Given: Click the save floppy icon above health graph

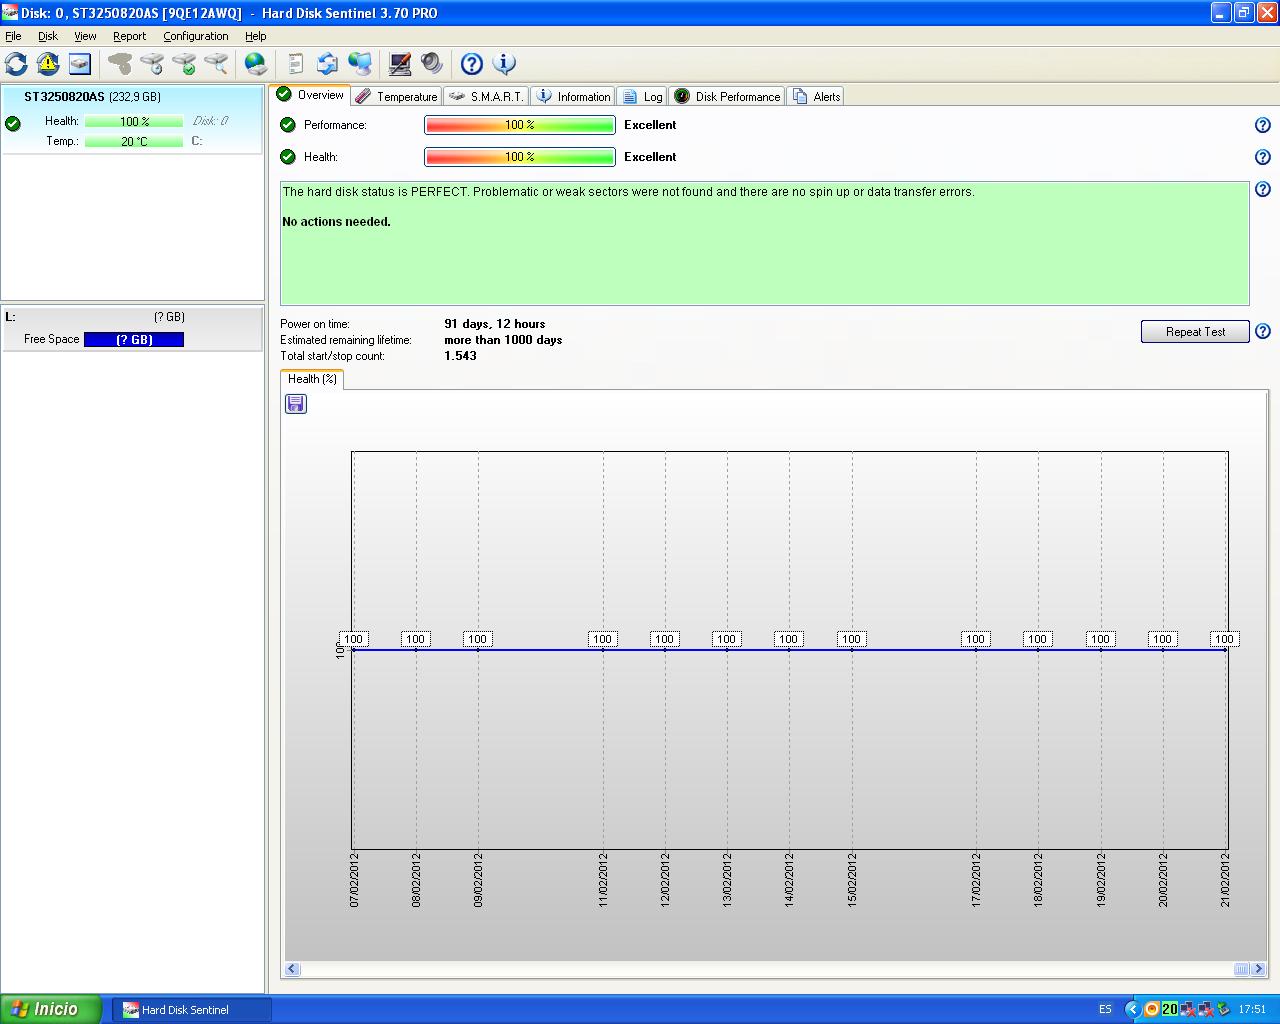Looking at the screenshot, I should [296, 404].
